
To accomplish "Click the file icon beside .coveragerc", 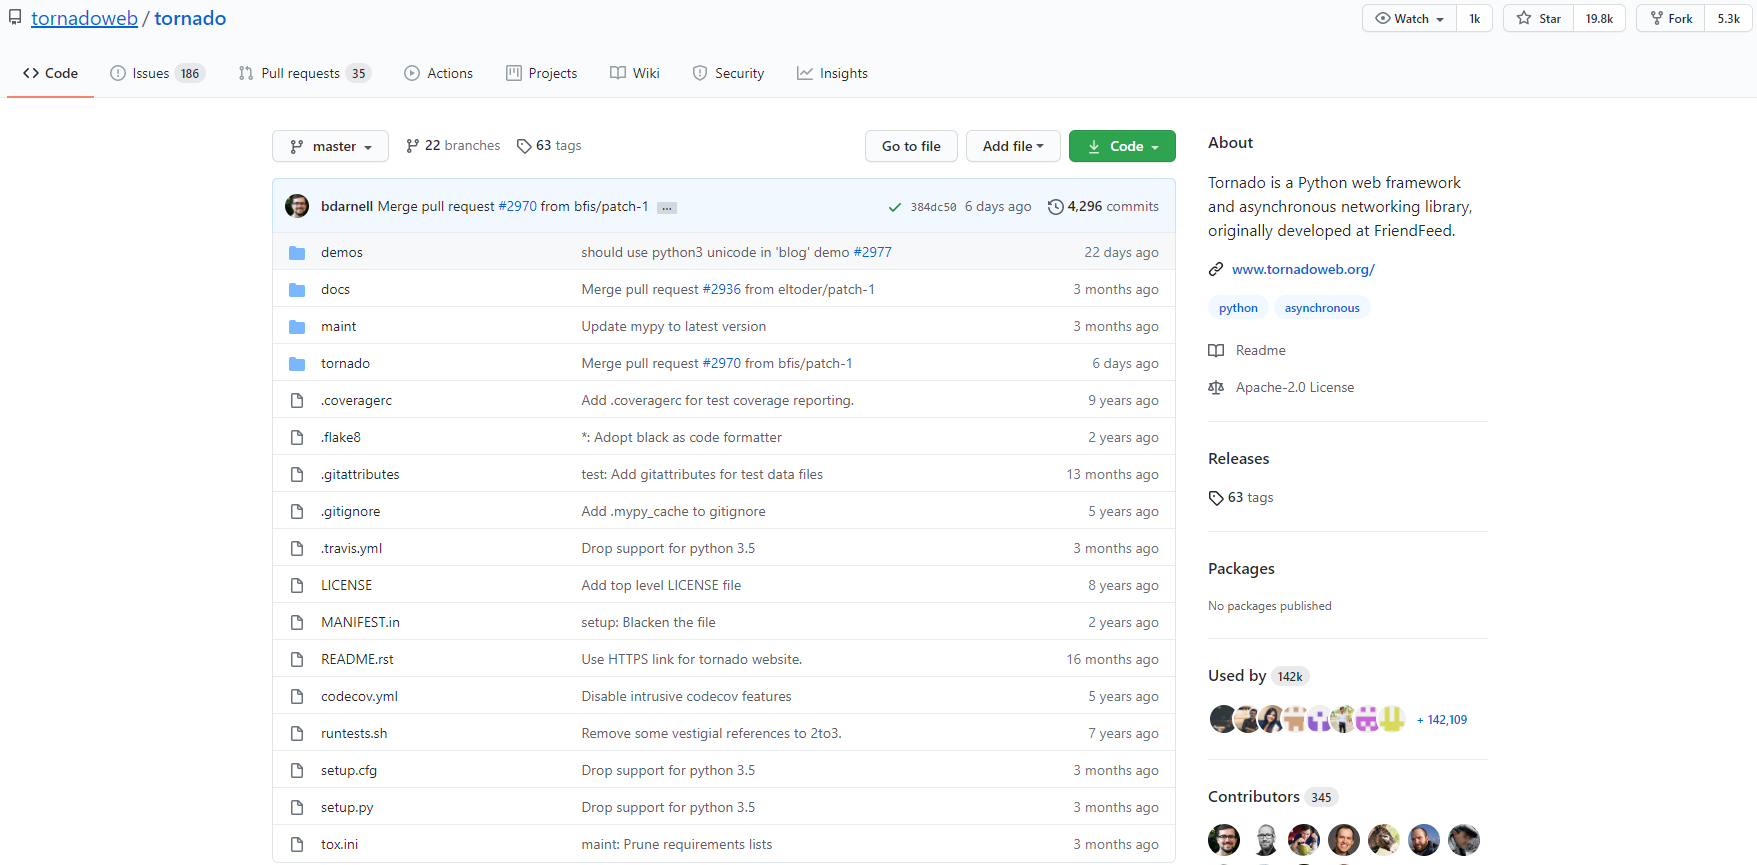I will point(297,401).
